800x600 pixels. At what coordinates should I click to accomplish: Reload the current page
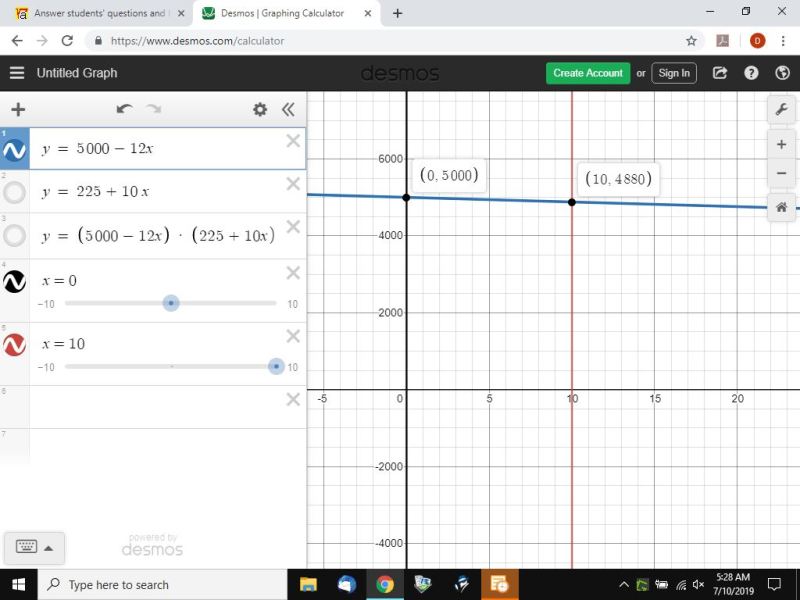tap(67, 41)
